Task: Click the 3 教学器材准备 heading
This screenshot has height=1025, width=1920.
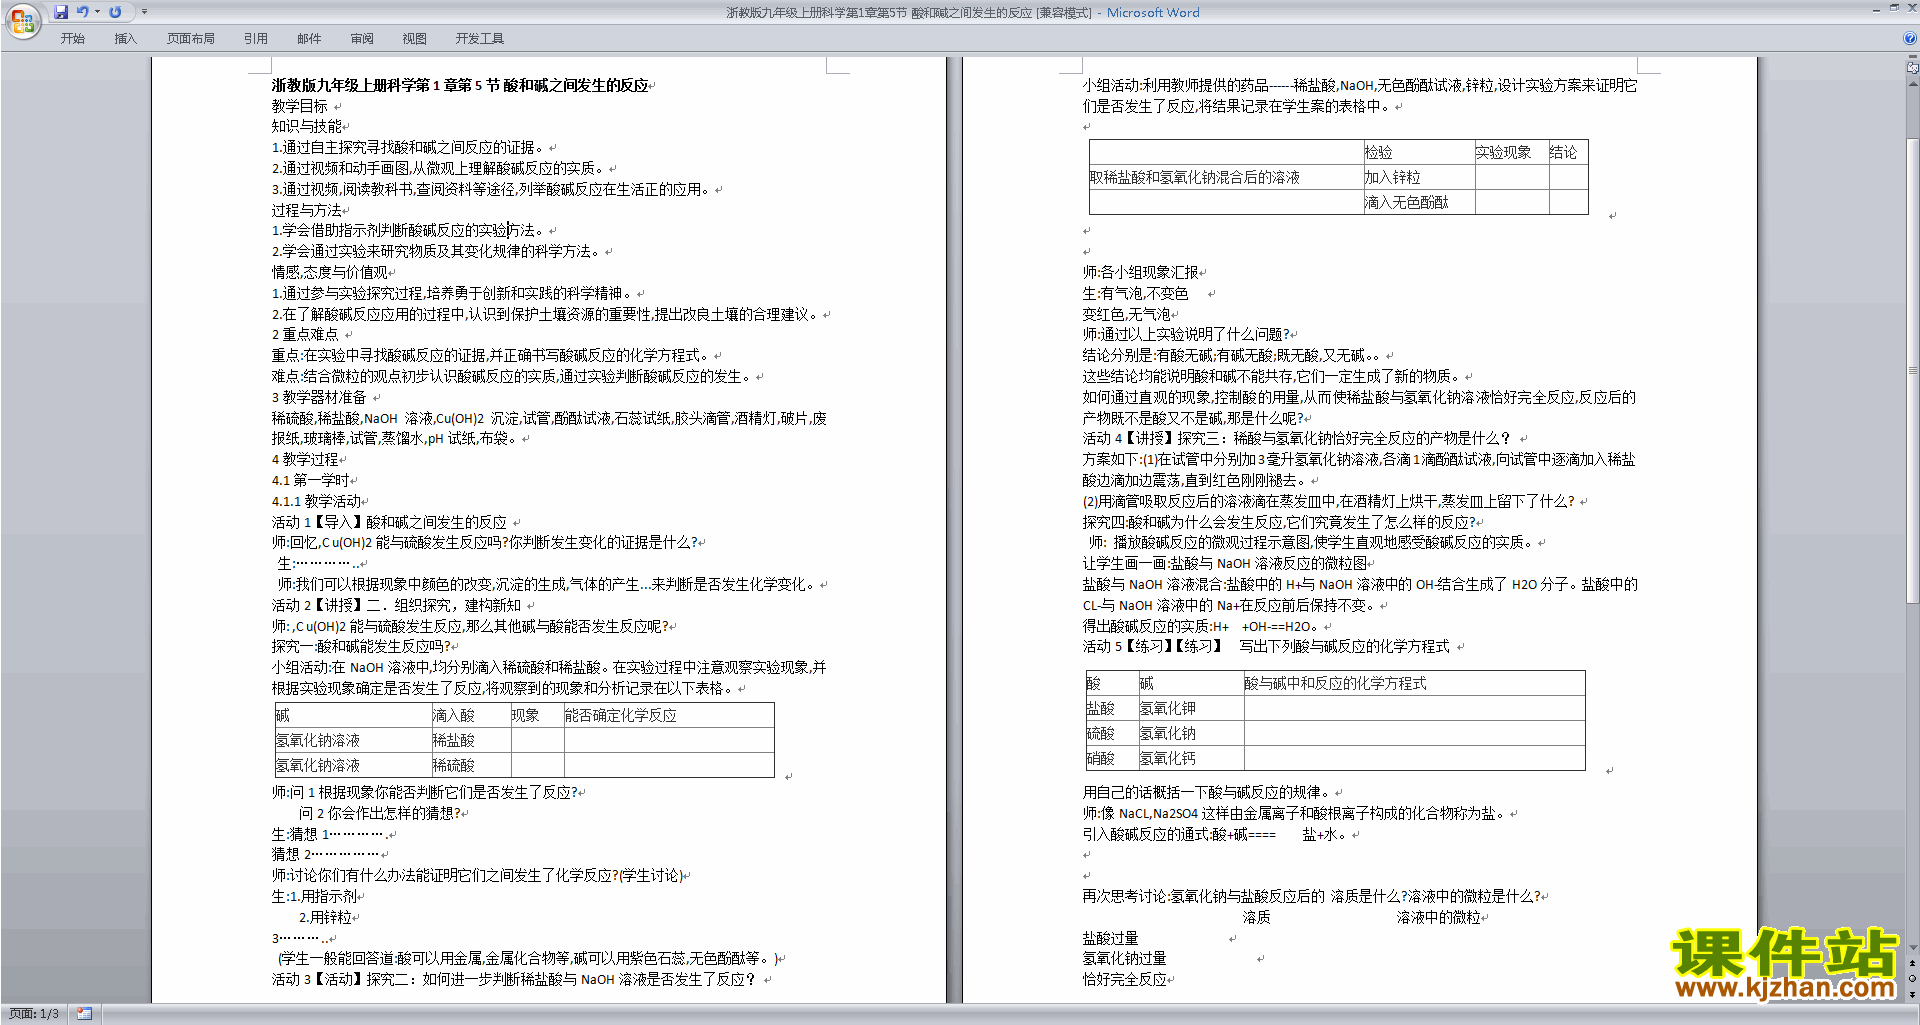Action: point(319,398)
